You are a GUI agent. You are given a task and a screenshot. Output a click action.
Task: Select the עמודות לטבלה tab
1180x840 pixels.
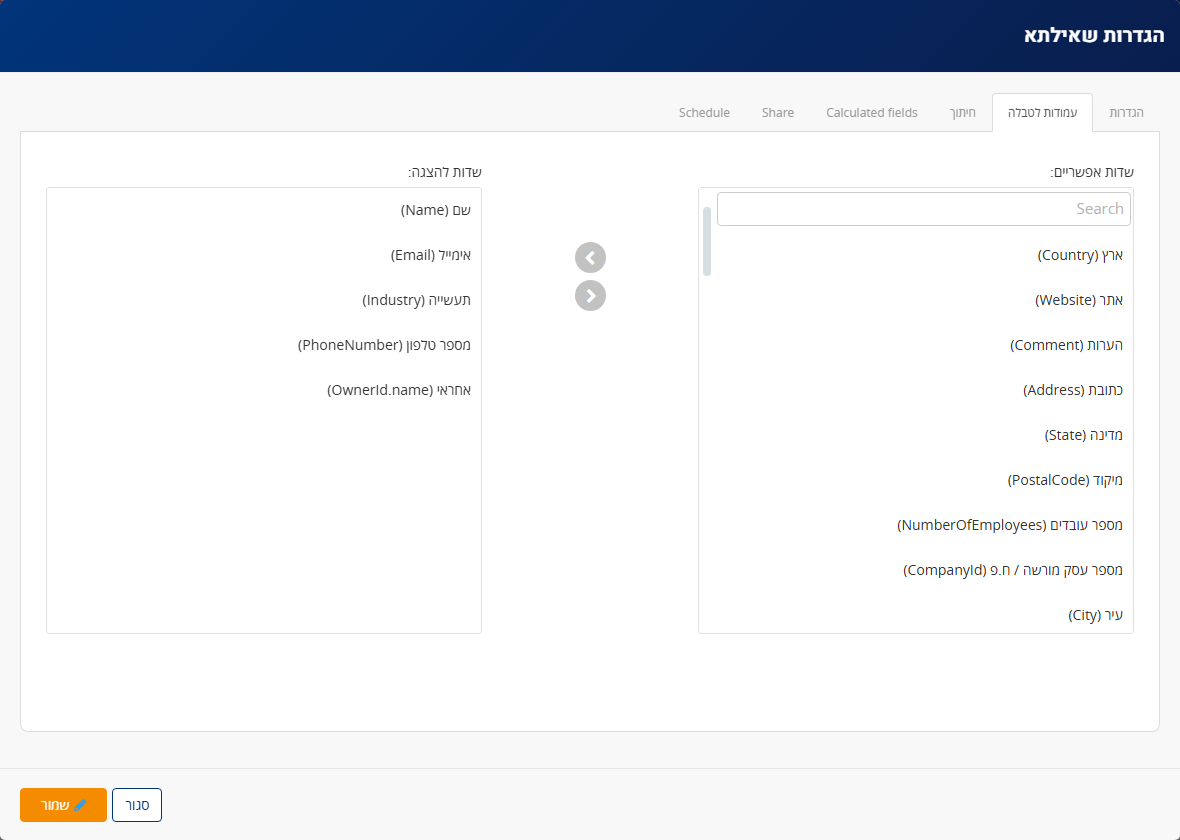coord(1042,113)
